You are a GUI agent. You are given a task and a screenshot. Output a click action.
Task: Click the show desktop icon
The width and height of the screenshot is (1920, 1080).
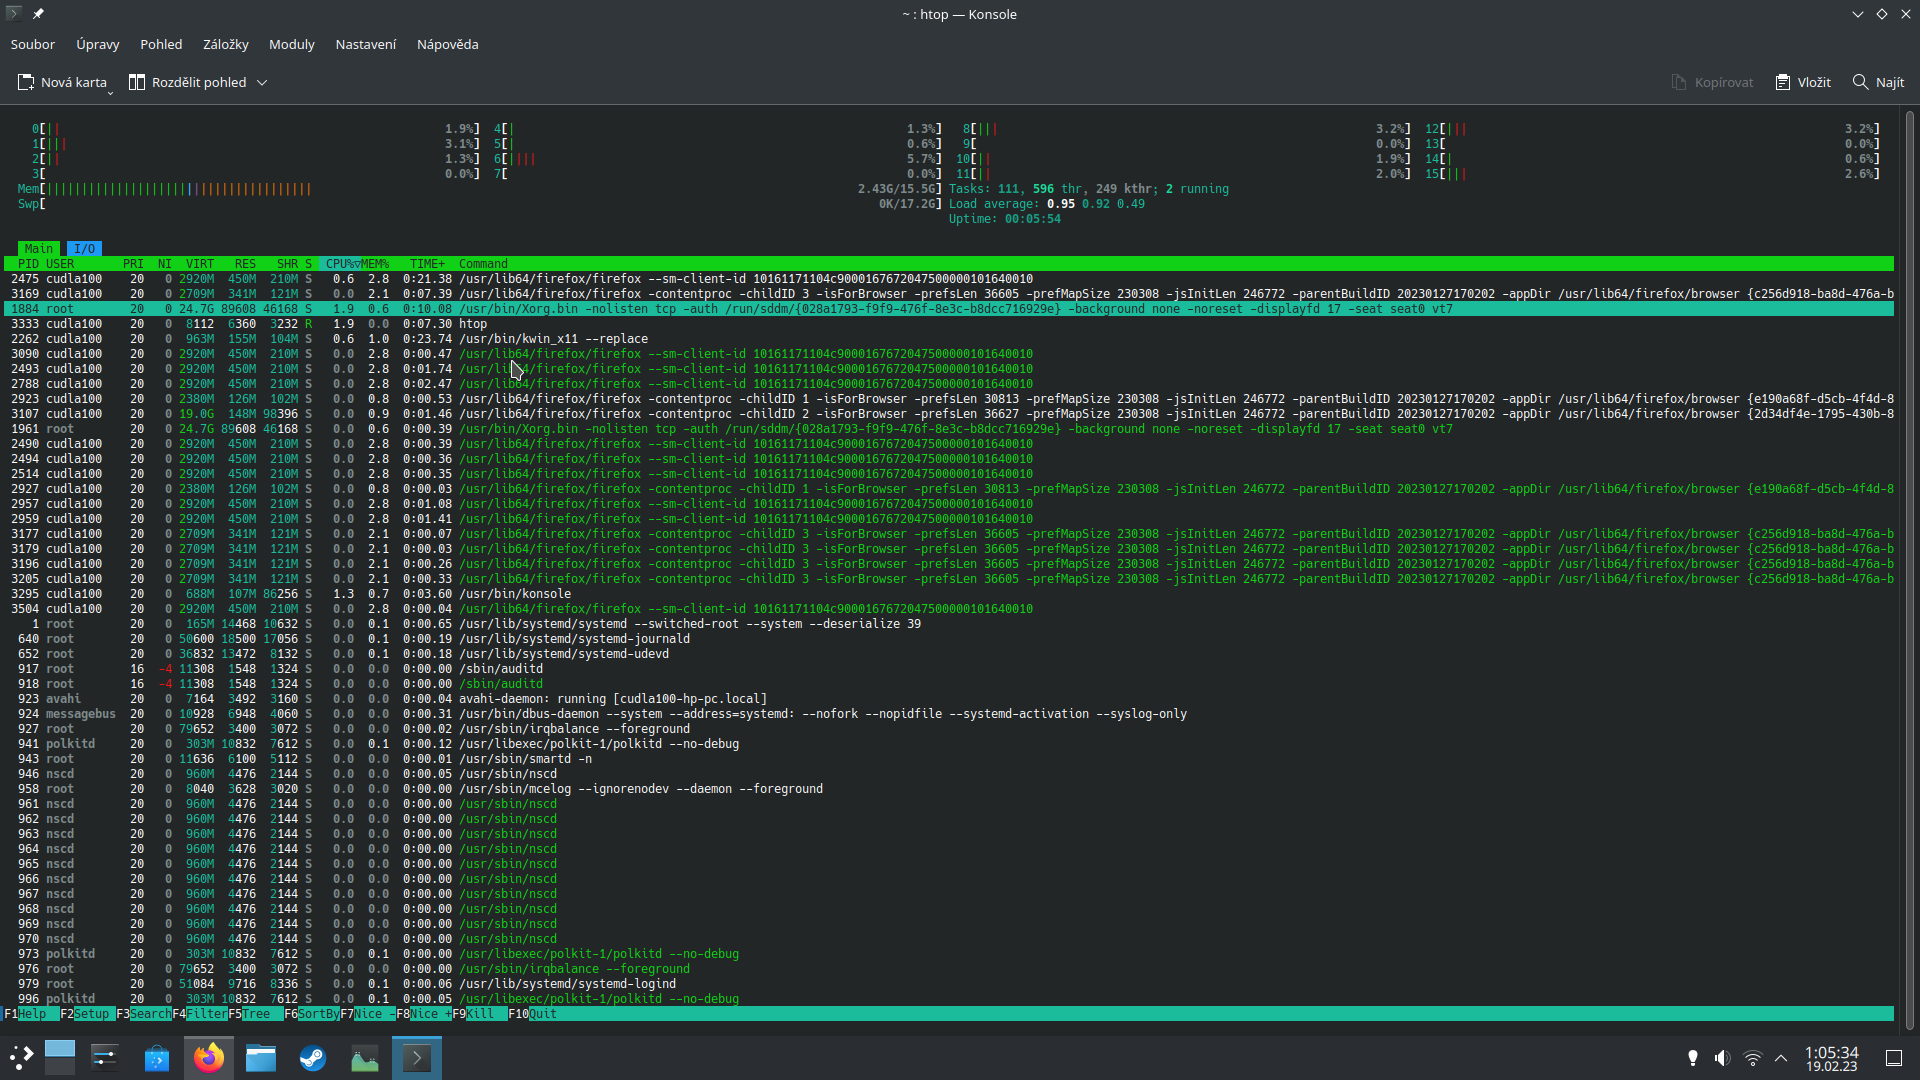pos(1894,1058)
